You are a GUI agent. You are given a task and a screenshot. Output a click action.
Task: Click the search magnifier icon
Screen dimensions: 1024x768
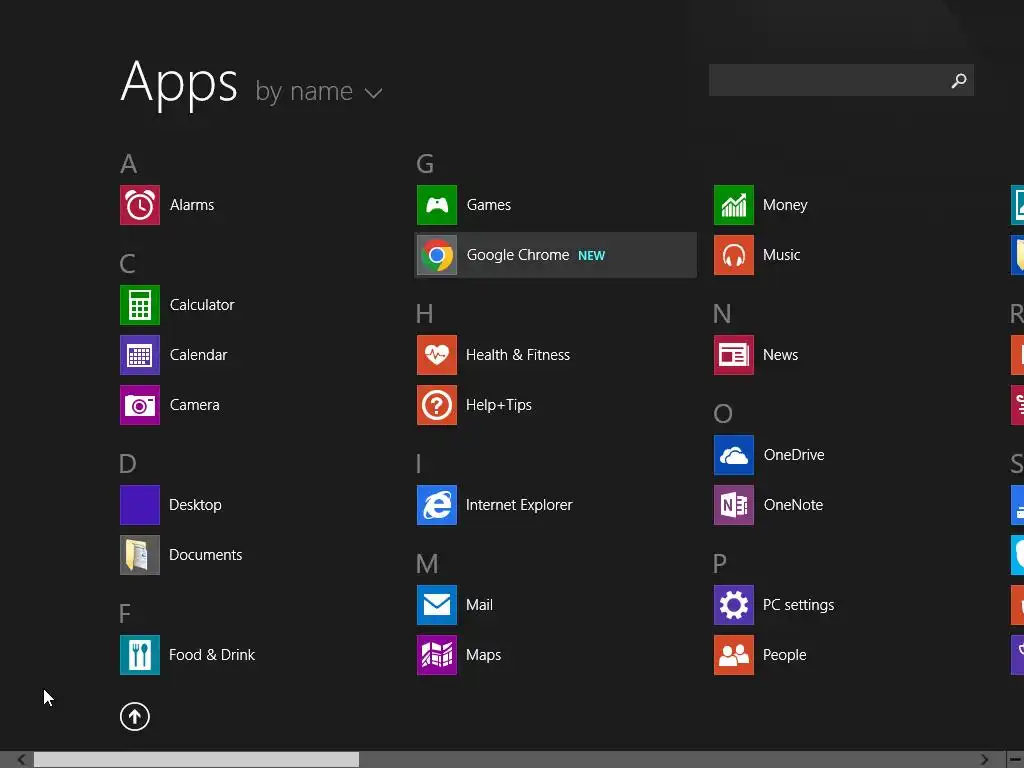coord(959,80)
